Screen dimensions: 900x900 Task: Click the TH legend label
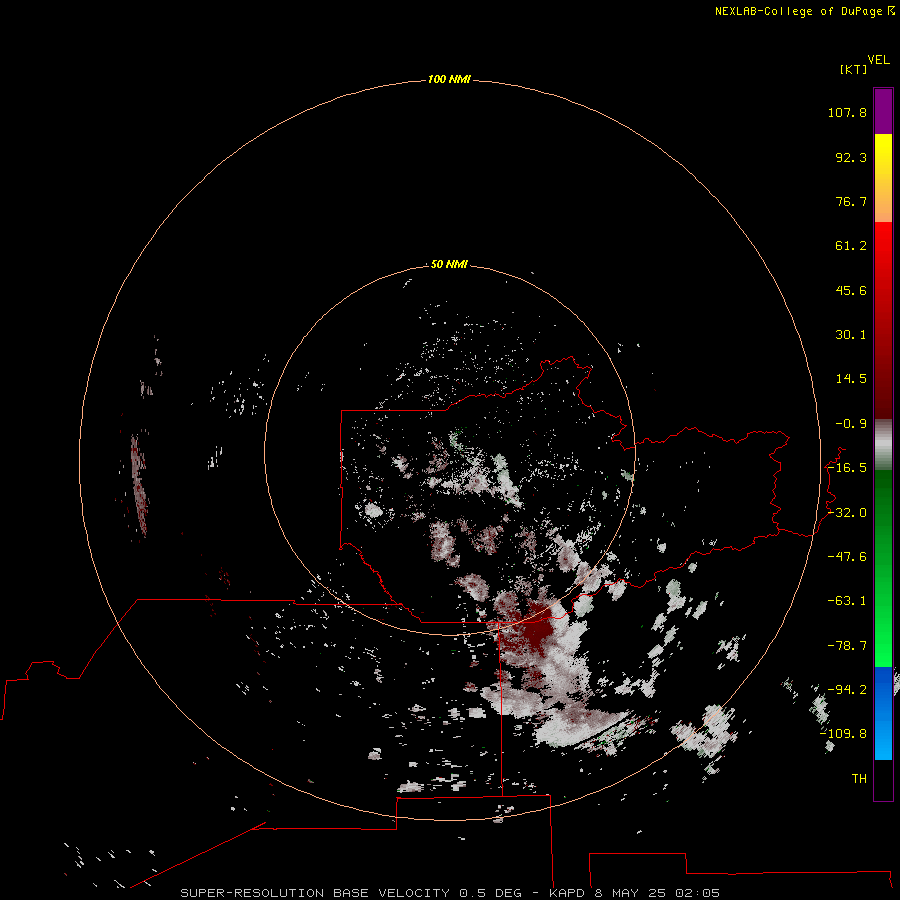[x=859, y=778]
